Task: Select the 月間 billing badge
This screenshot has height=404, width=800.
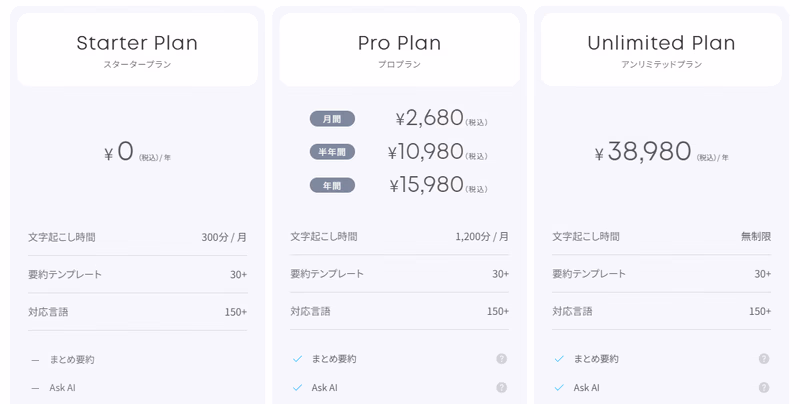Action: [332, 119]
